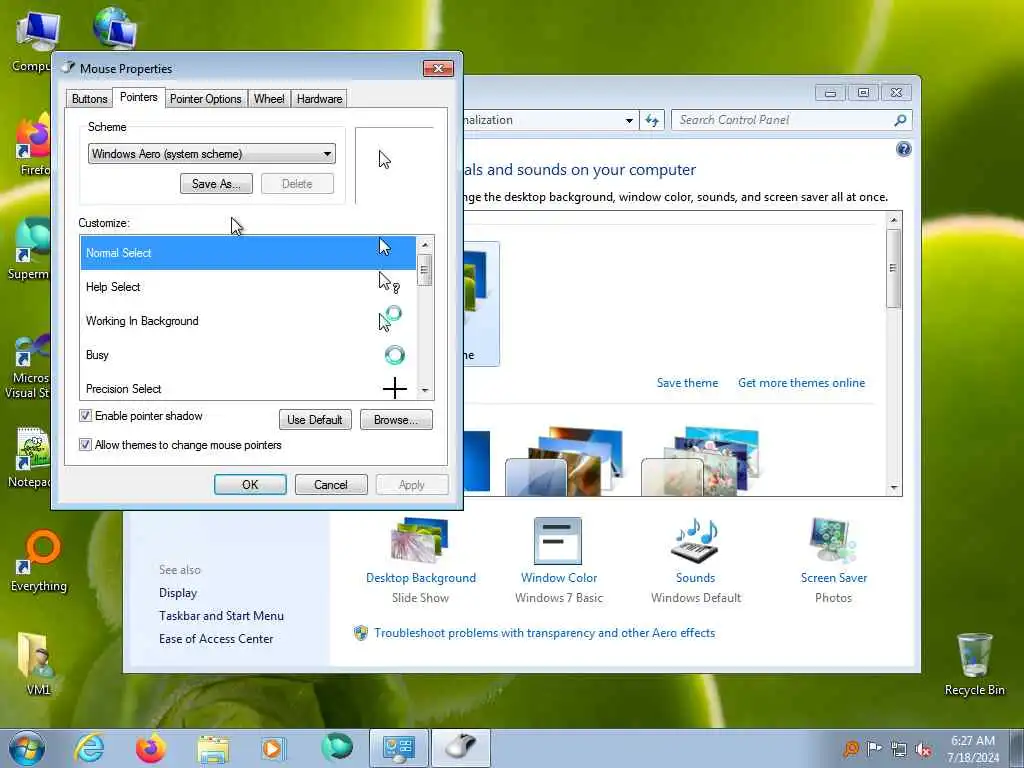
Task: Launch Internet Explorer from taskbar
Action: click(x=89, y=748)
